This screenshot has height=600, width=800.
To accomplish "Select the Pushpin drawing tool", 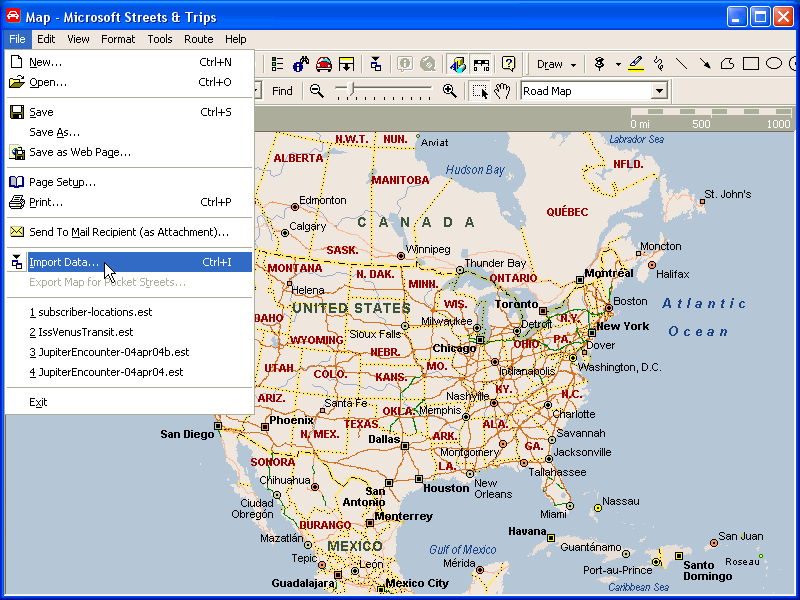I will click(x=599, y=64).
